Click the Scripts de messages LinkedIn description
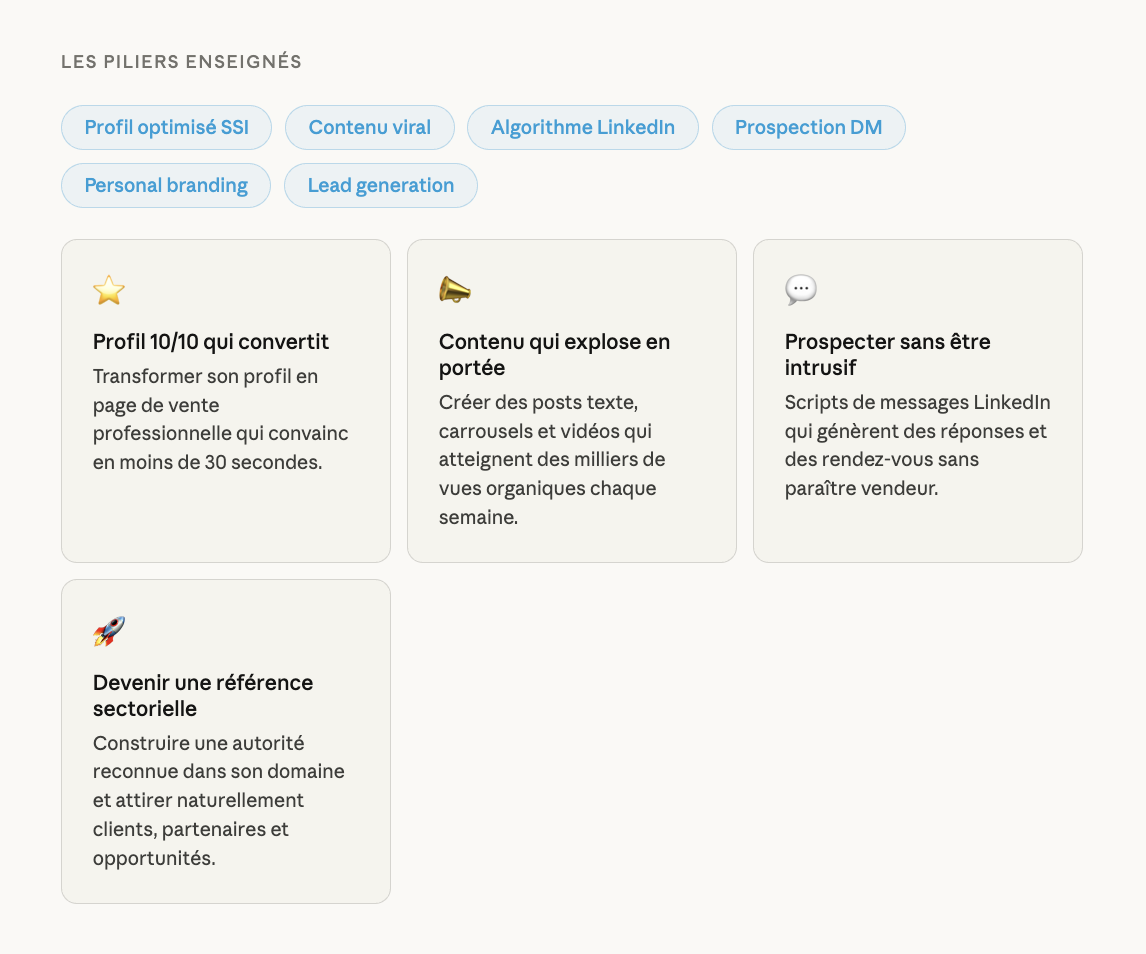 click(x=916, y=446)
